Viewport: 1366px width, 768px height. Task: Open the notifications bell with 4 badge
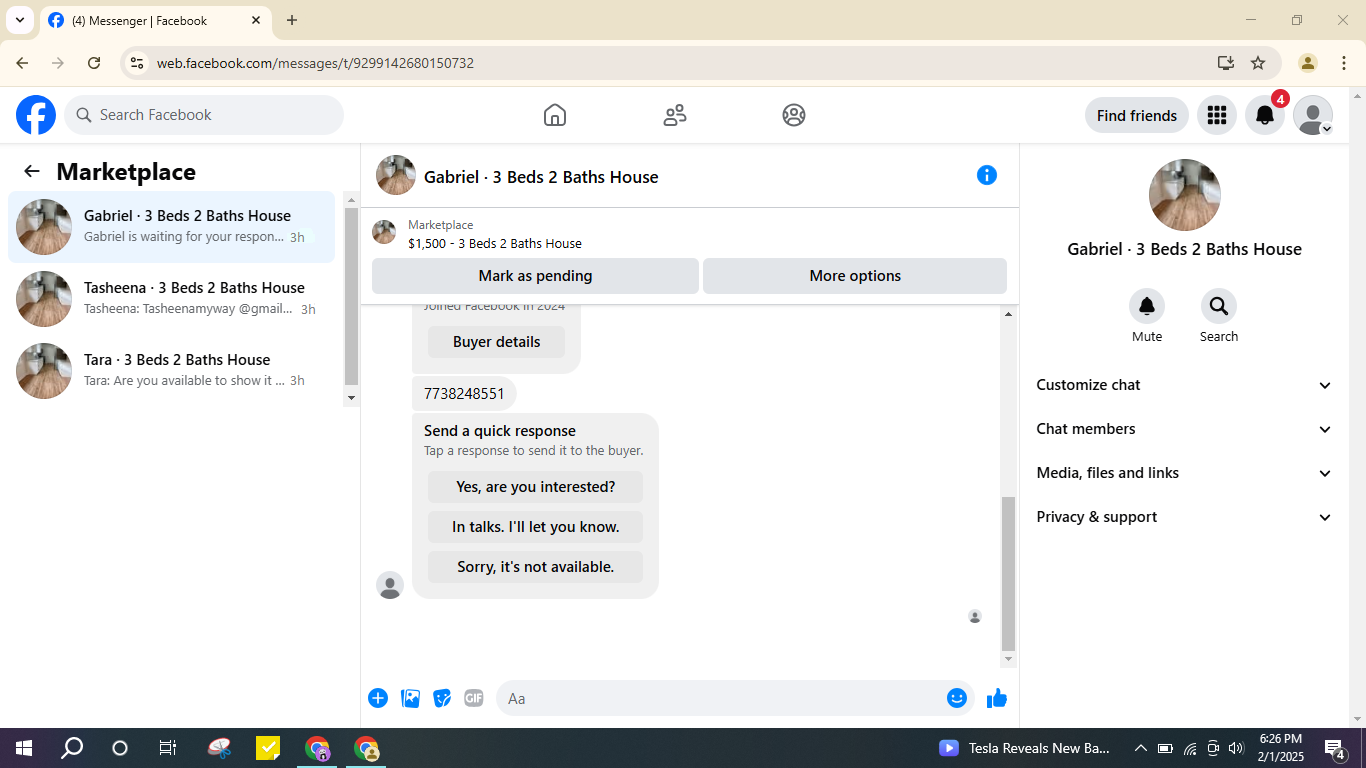(1265, 115)
